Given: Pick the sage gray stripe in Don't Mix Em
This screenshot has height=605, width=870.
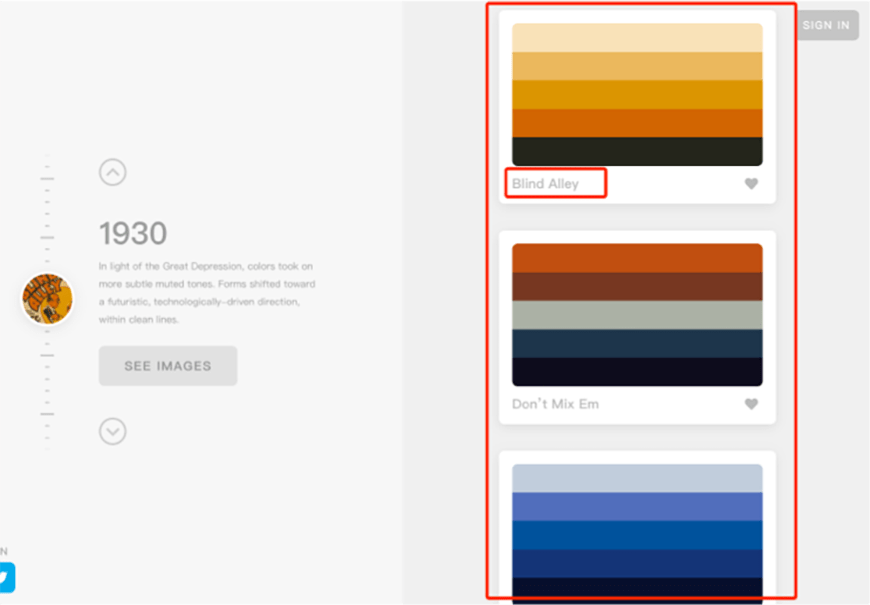Looking at the screenshot, I should (637, 315).
